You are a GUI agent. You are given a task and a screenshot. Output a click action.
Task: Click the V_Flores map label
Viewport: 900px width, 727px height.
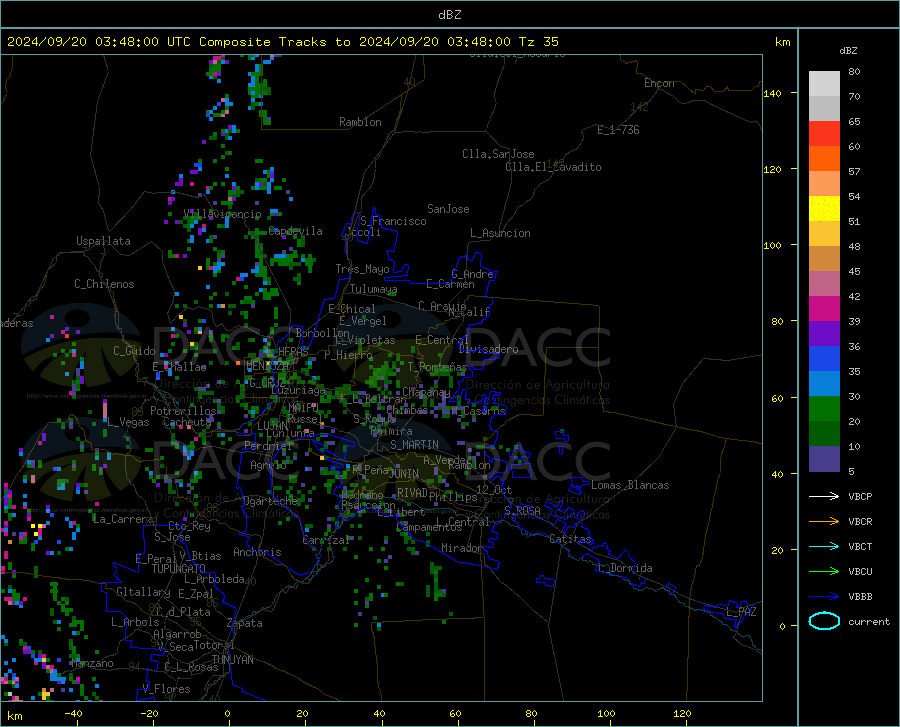tap(166, 689)
